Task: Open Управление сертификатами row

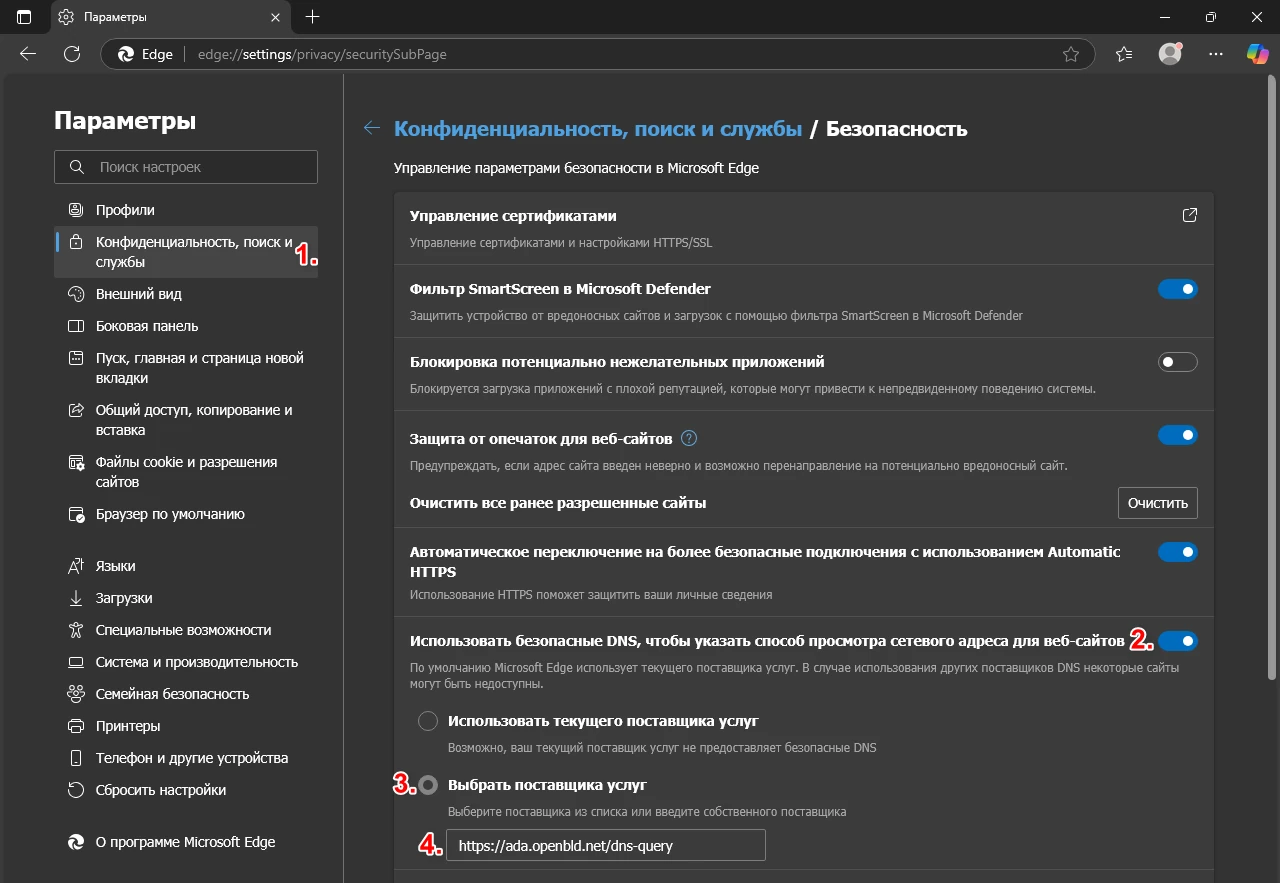Action: pos(804,228)
